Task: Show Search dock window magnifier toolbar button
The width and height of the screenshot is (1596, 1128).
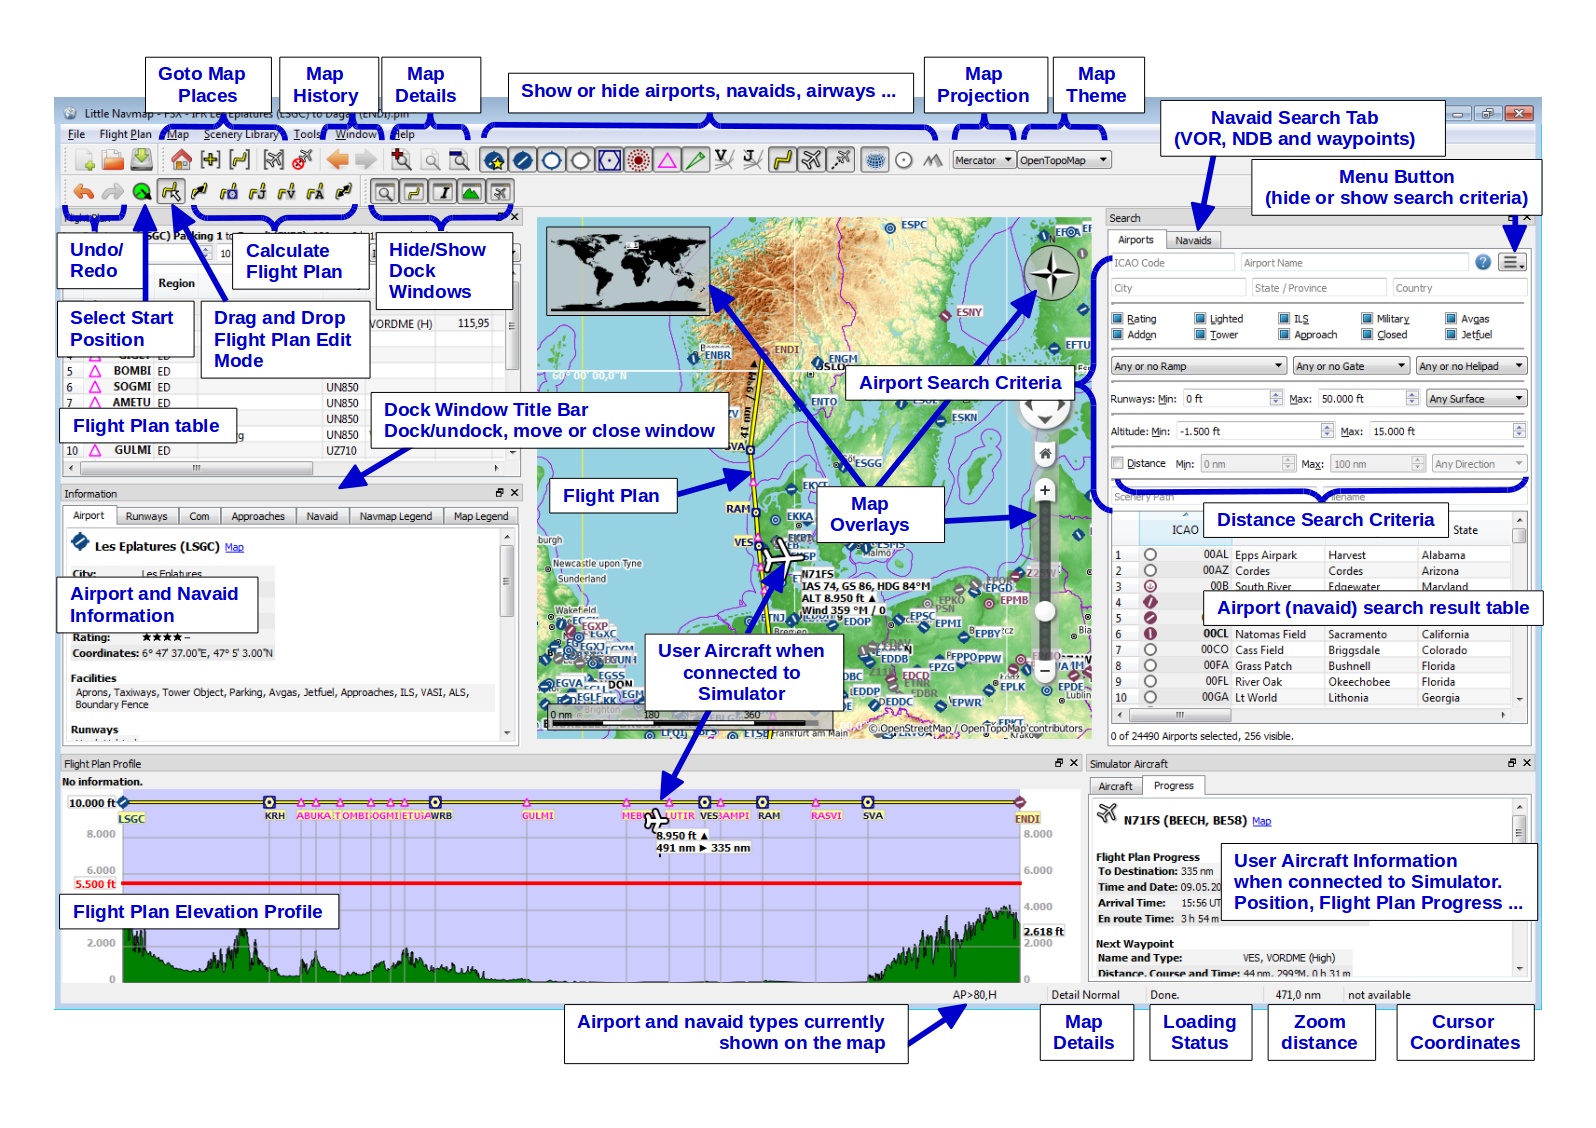Action: coord(385,191)
